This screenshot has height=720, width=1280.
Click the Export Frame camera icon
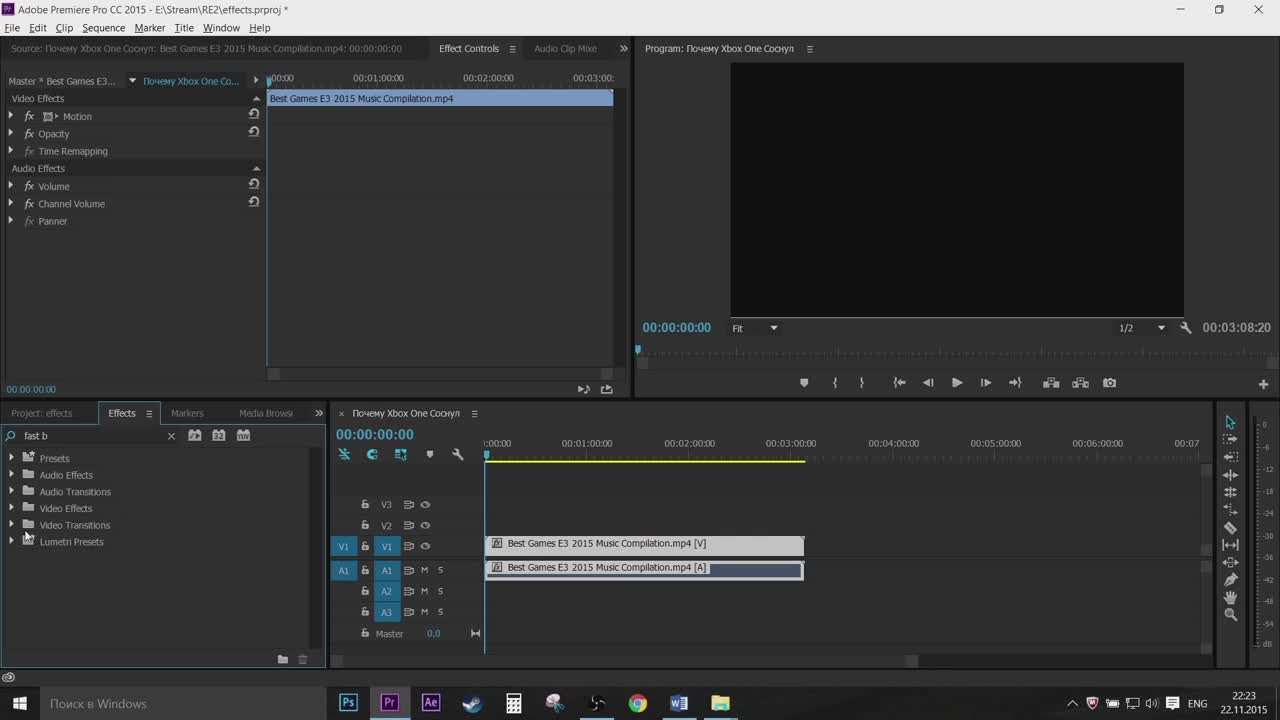(x=1109, y=383)
